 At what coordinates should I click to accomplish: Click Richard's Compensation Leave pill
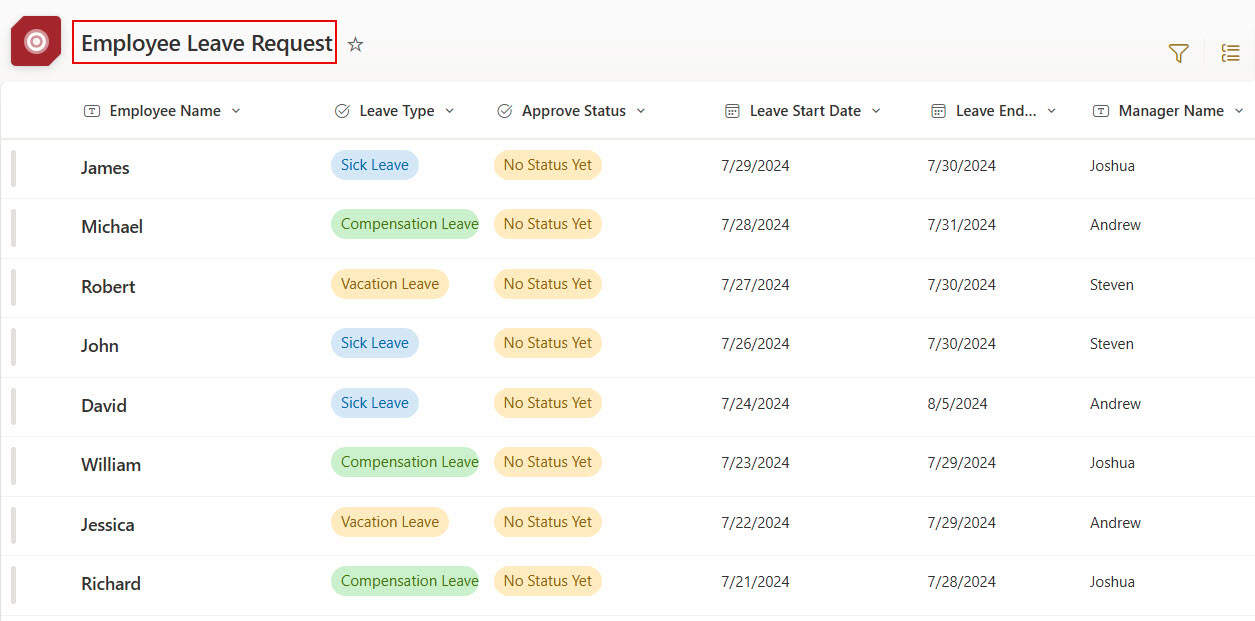pos(405,581)
